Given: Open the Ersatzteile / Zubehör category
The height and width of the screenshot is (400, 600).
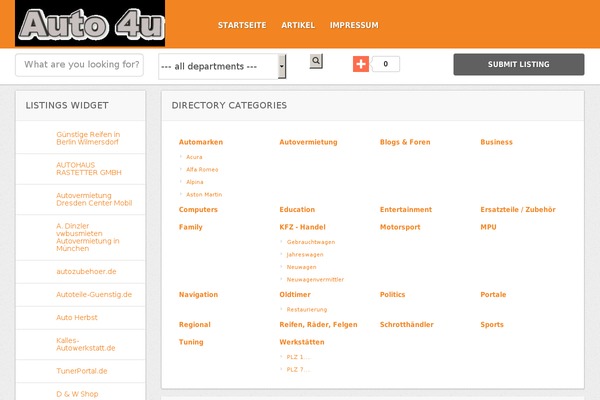Looking at the screenshot, I should pyautogui.click(x=518, y=209).
